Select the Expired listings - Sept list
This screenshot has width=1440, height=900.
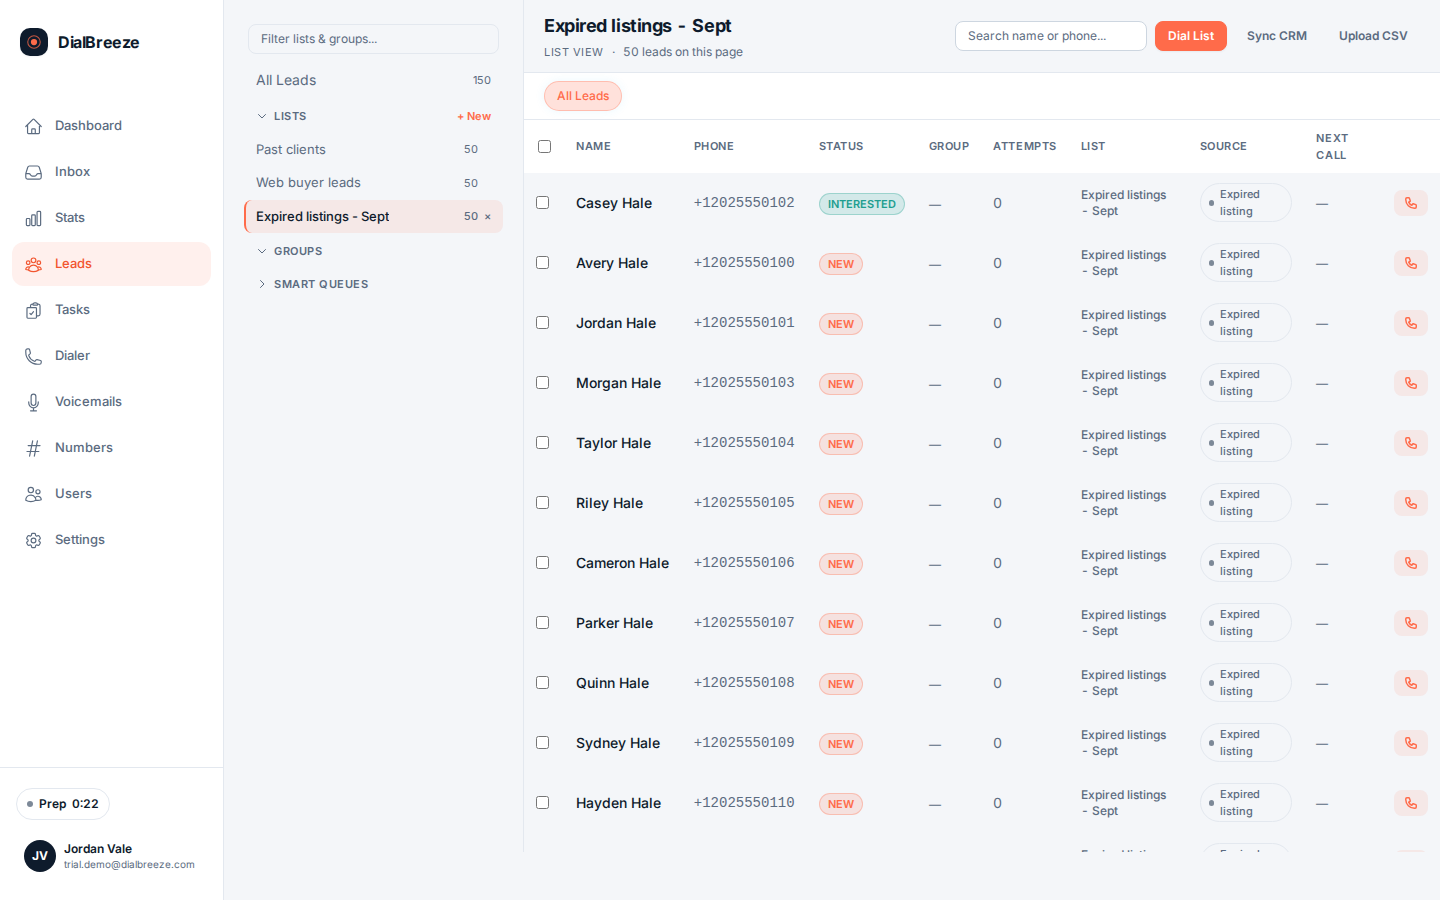373,216
